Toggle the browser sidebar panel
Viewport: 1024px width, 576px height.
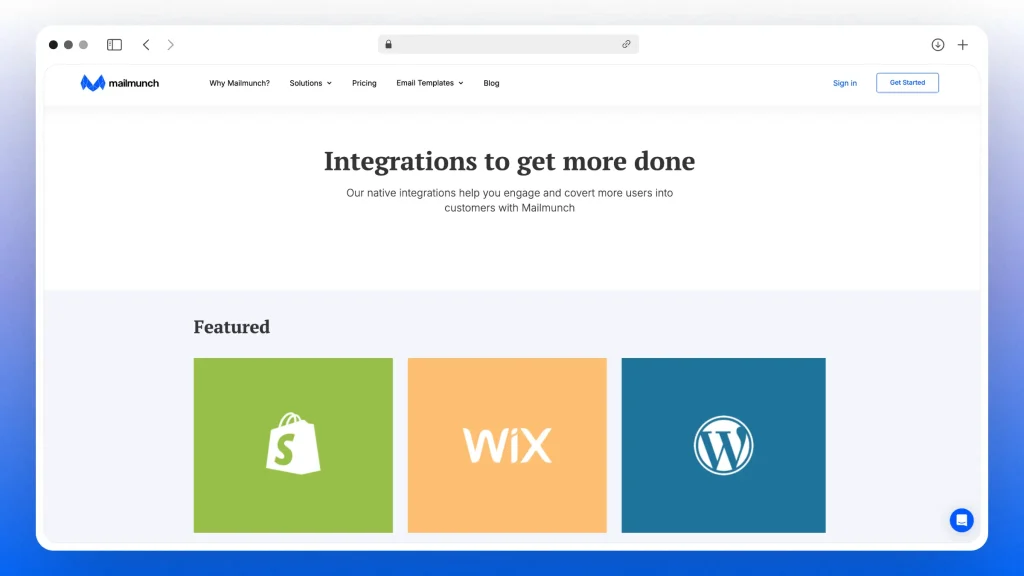click(x=113, y=44)
